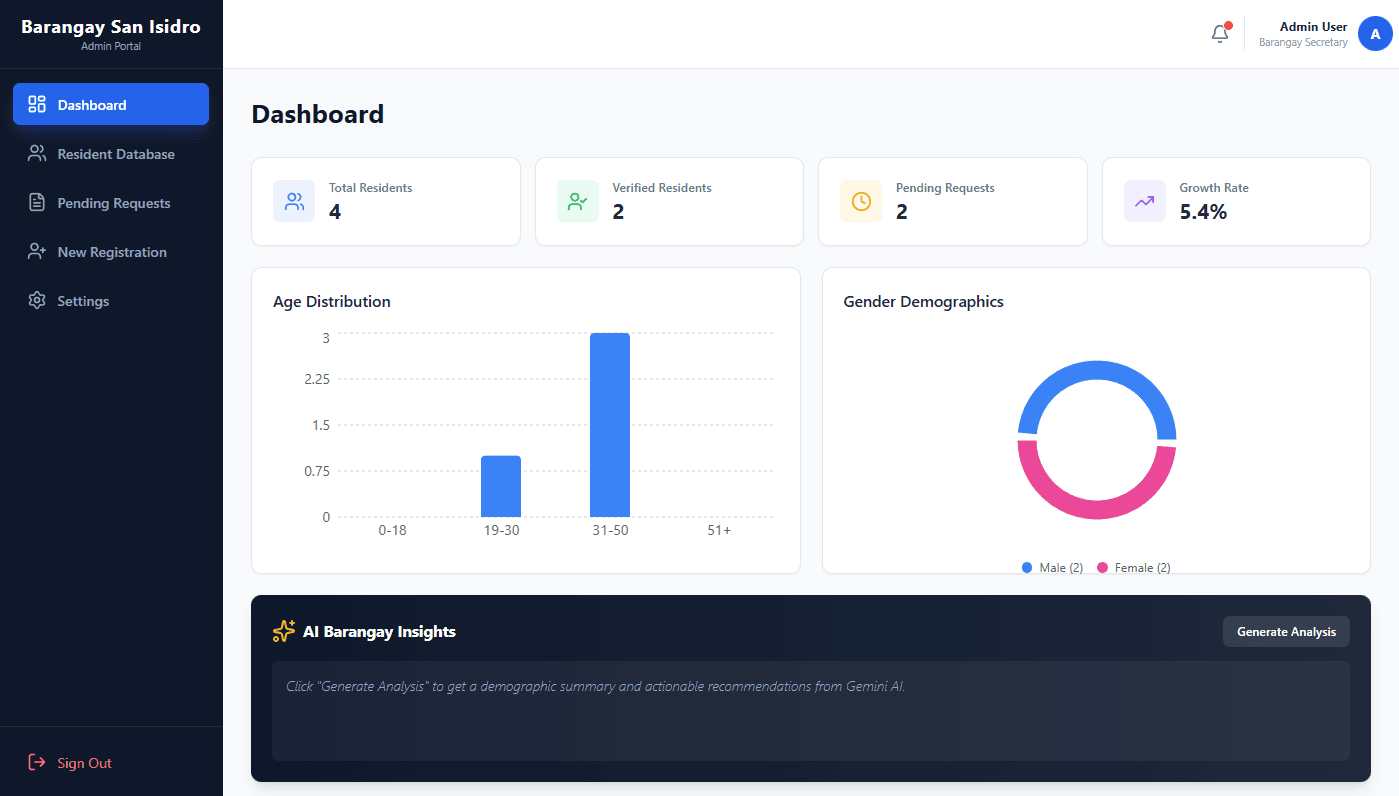Screen dimensions: 1399x796
Task: Go to Resident Database
Action: 111,153
